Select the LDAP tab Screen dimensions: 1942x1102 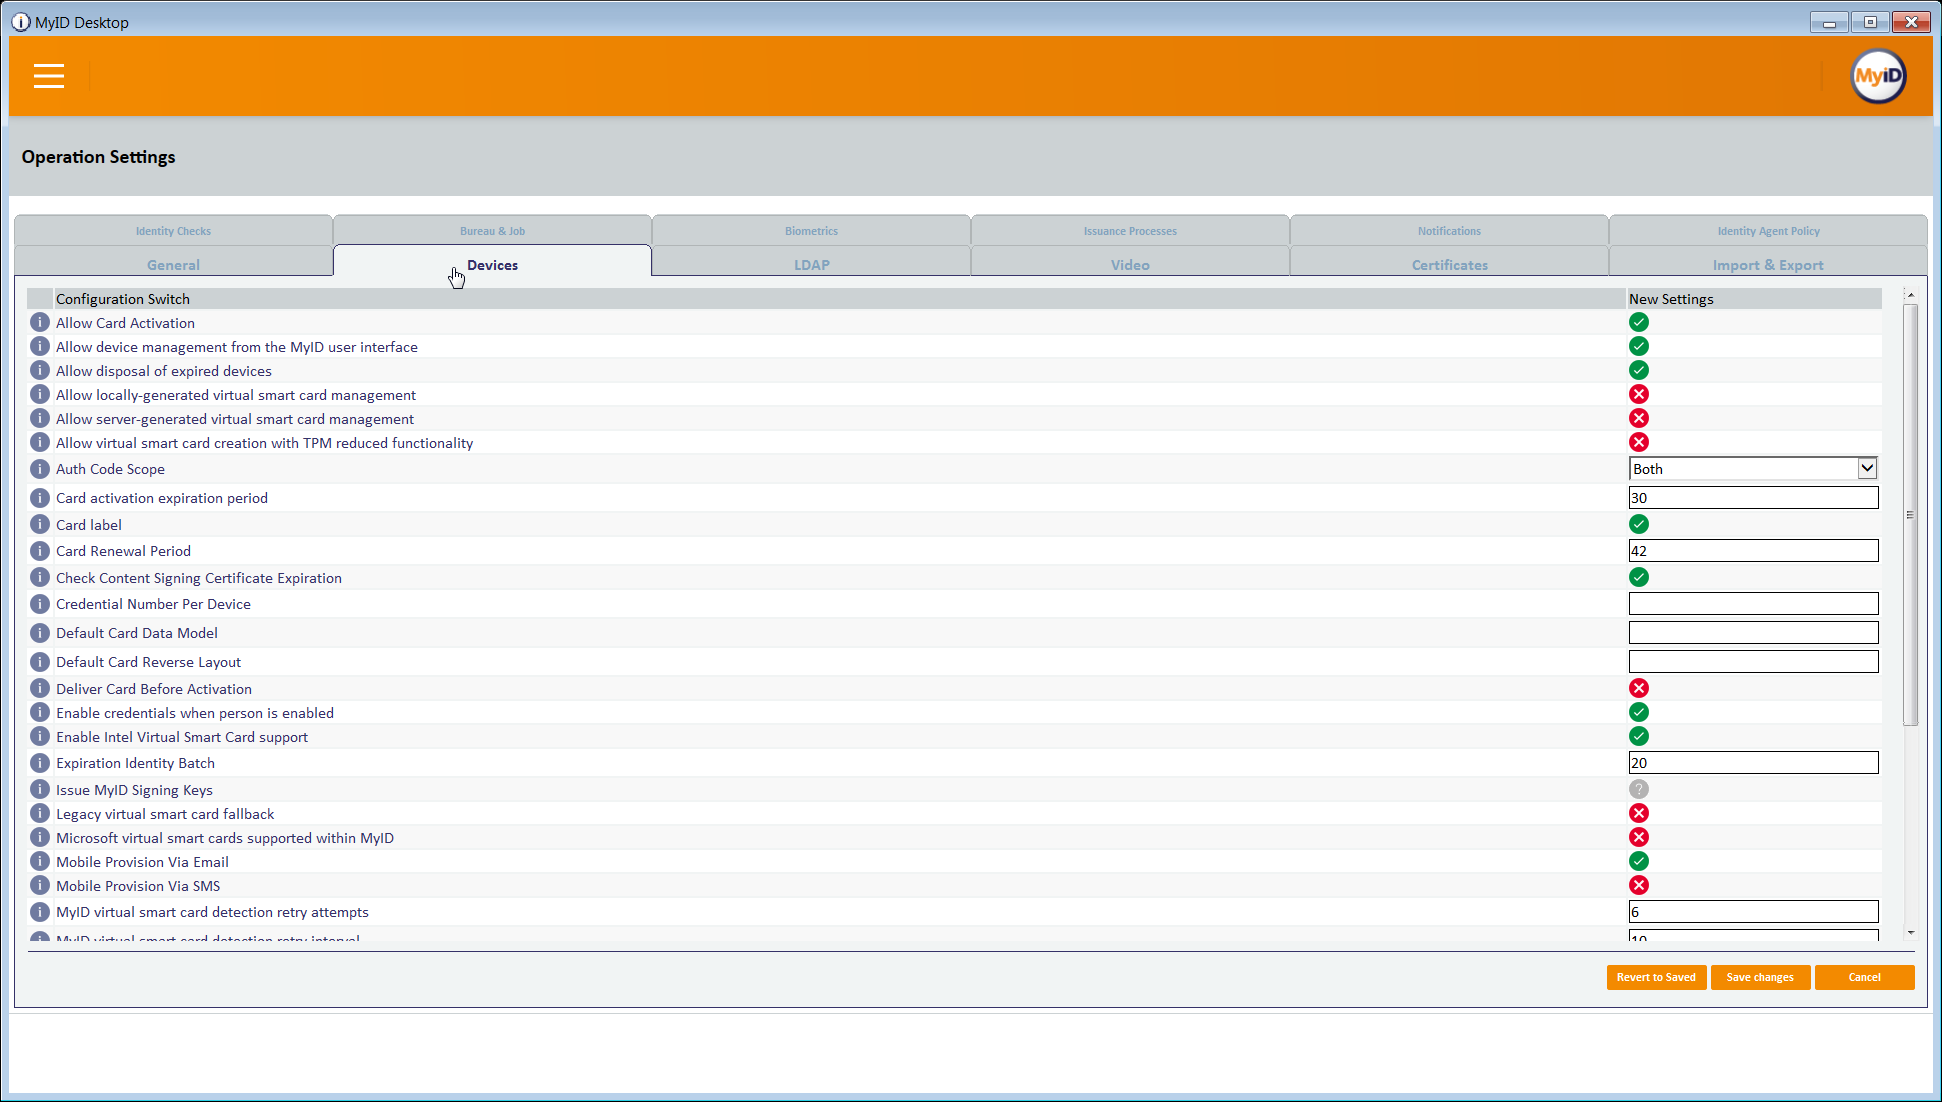[811, 265]
